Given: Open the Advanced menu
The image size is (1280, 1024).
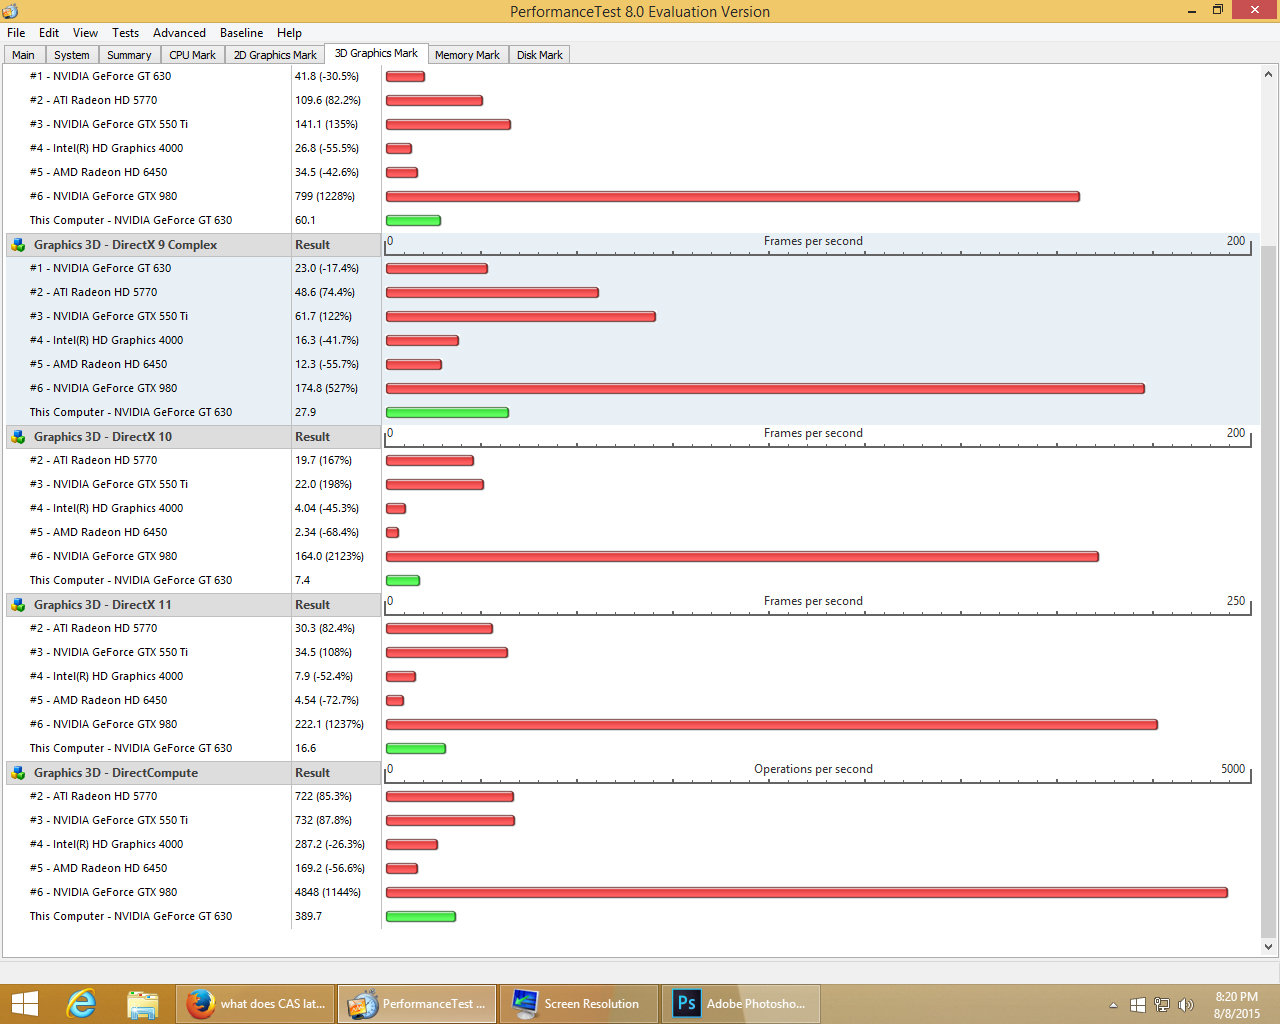Looking at the screenshot, I should pos(180,33).
